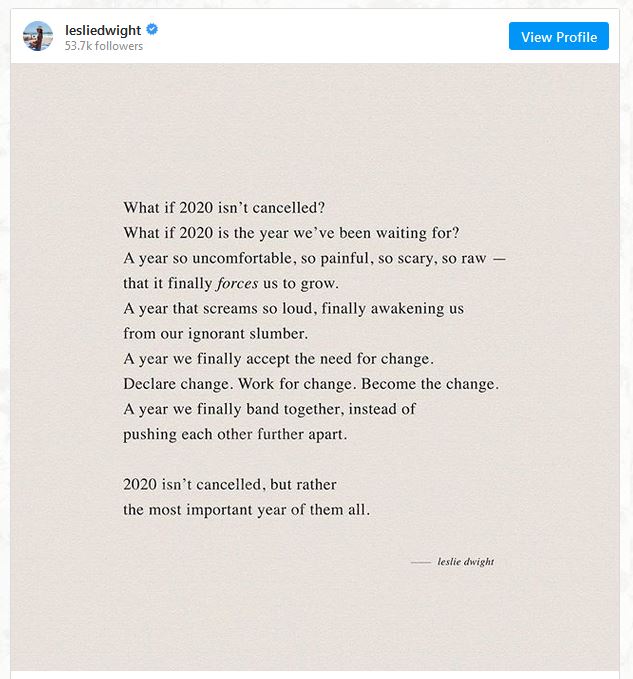Open lesliedwight's profile avatar picture

(38, 36)
